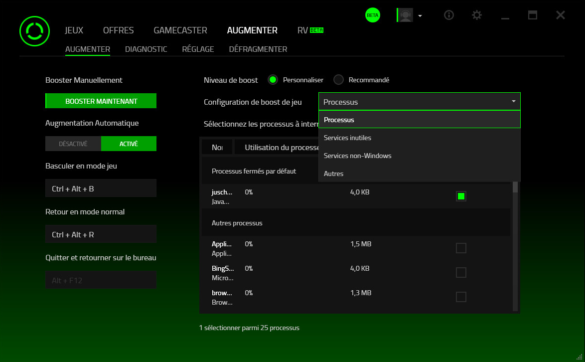Check the Appli... process checkbox
The height and width of the screenshot is (362, 585).
(x=461, y=248)
